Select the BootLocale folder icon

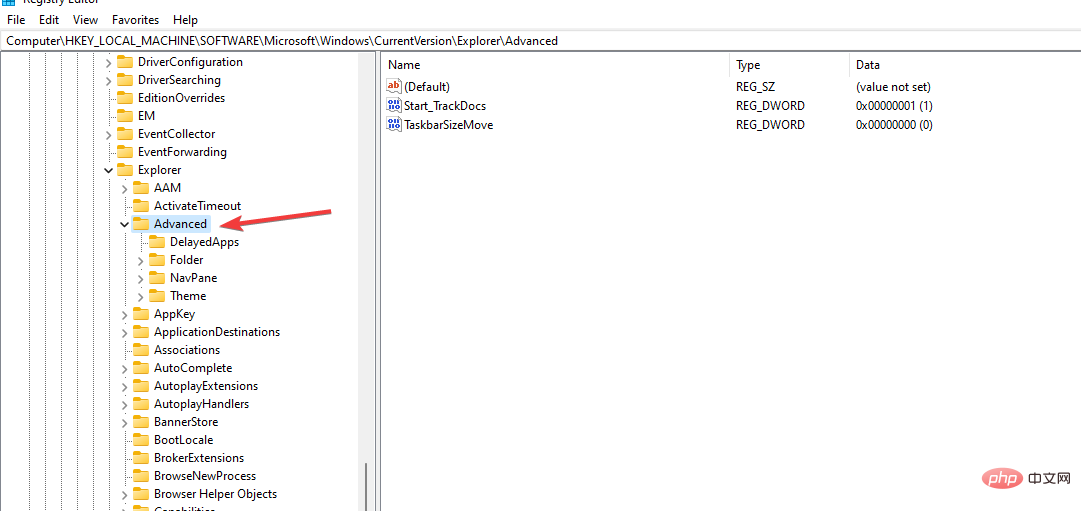click(x=141, y=440)
